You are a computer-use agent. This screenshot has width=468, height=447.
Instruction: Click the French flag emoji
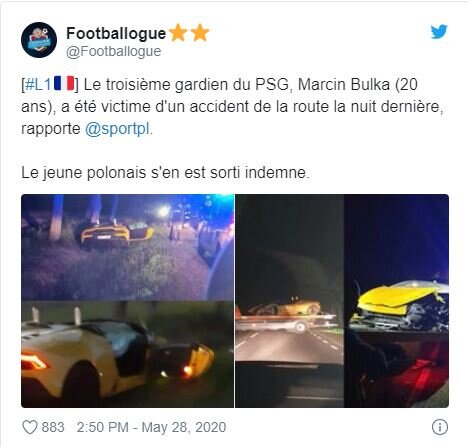64,83
